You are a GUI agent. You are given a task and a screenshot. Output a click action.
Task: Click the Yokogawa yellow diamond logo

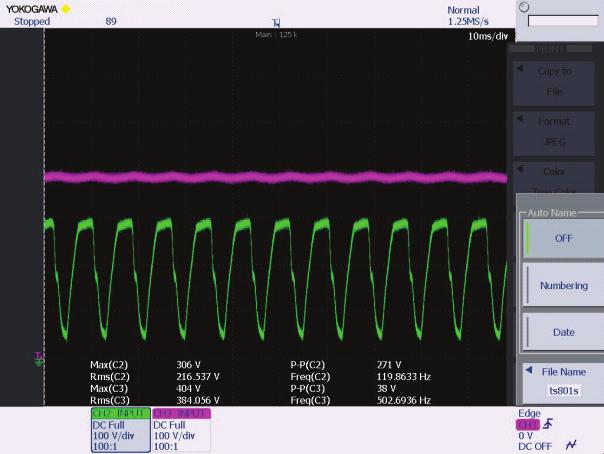point(66,8)
